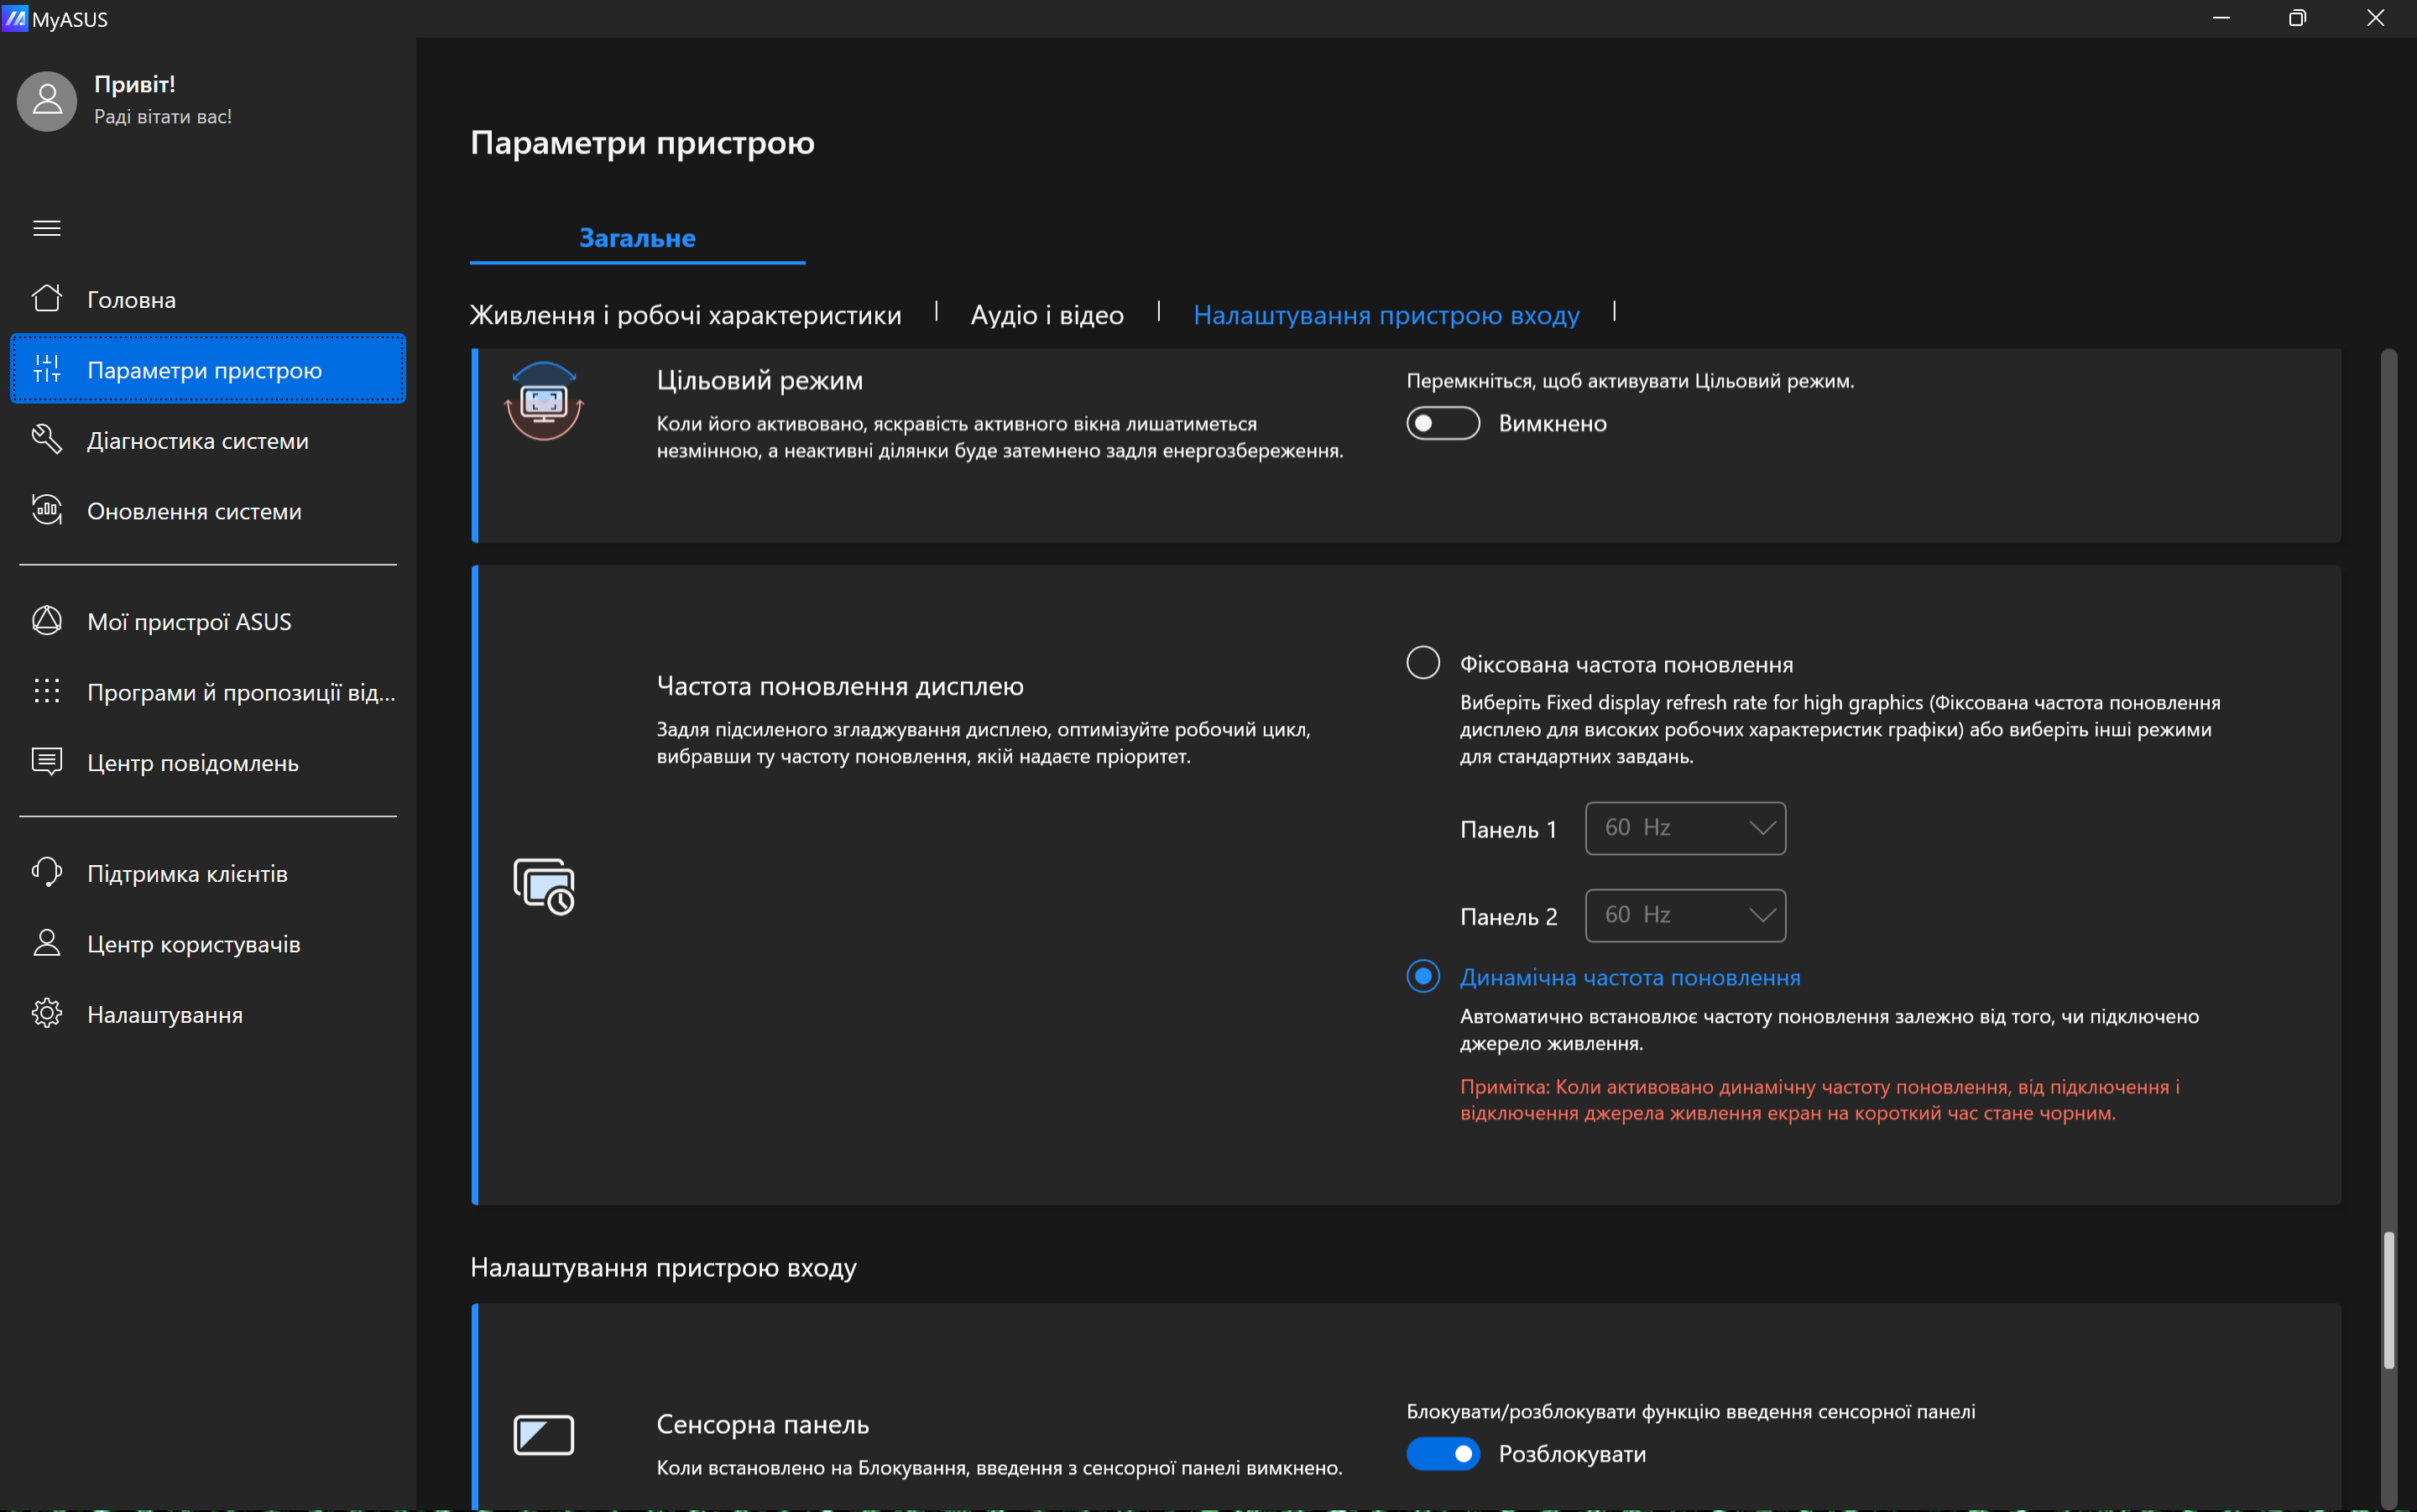Open Центр повідомлень message icon
The width and height of the screenshot is (2417, 1512).
pos(47,762)
